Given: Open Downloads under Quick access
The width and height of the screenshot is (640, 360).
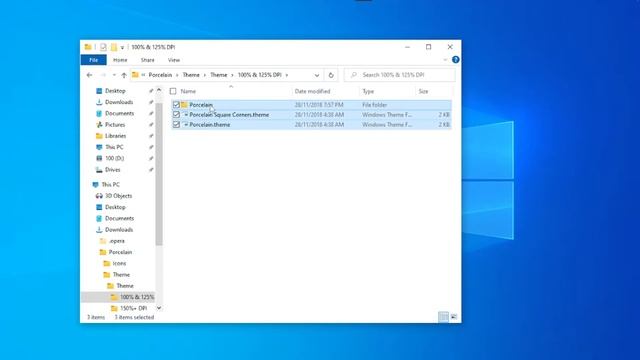Looking at the screenshot, I should 119,102.
